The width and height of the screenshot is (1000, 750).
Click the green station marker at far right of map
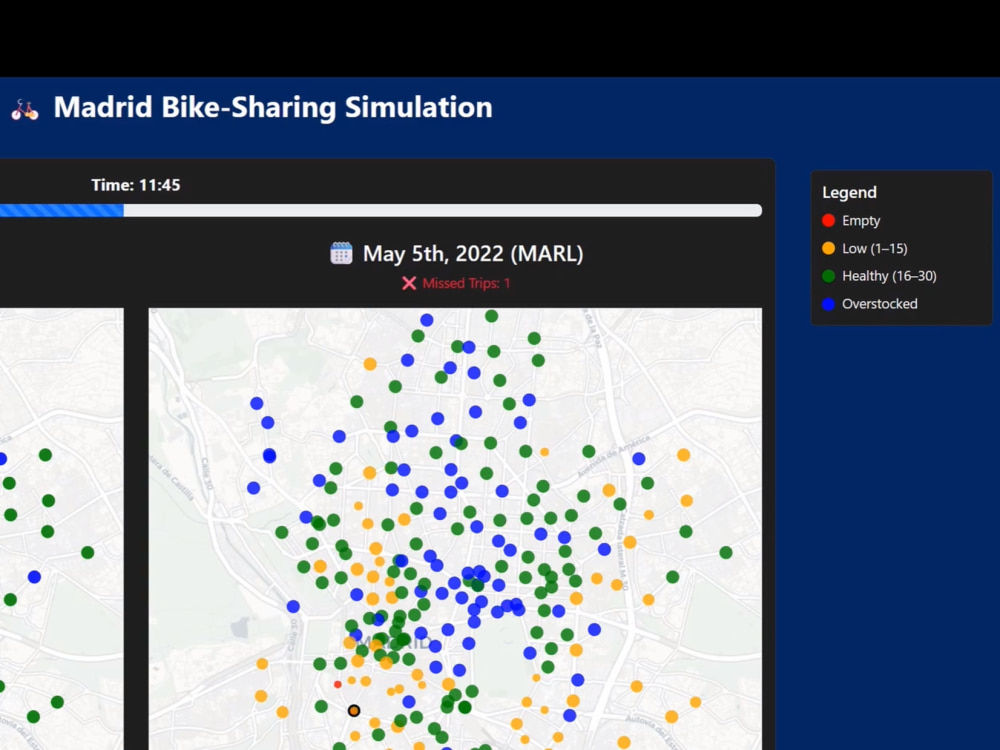click(x=726, y=552)
